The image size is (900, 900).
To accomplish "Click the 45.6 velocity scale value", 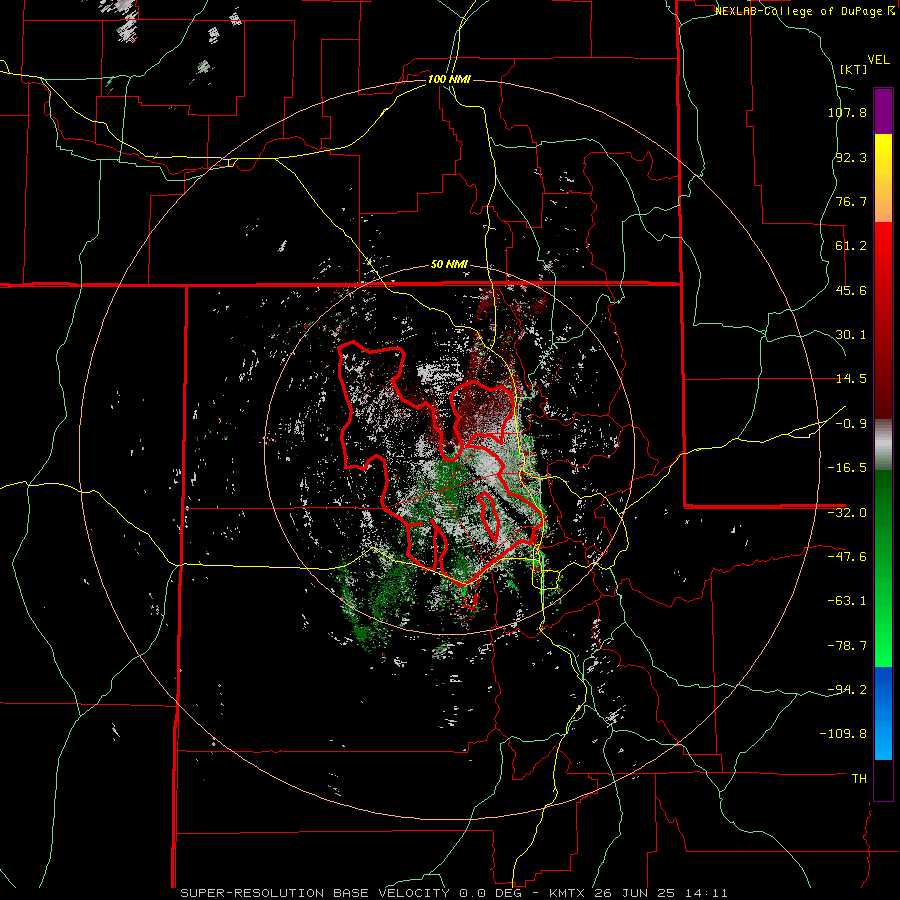I will point(851,290).
